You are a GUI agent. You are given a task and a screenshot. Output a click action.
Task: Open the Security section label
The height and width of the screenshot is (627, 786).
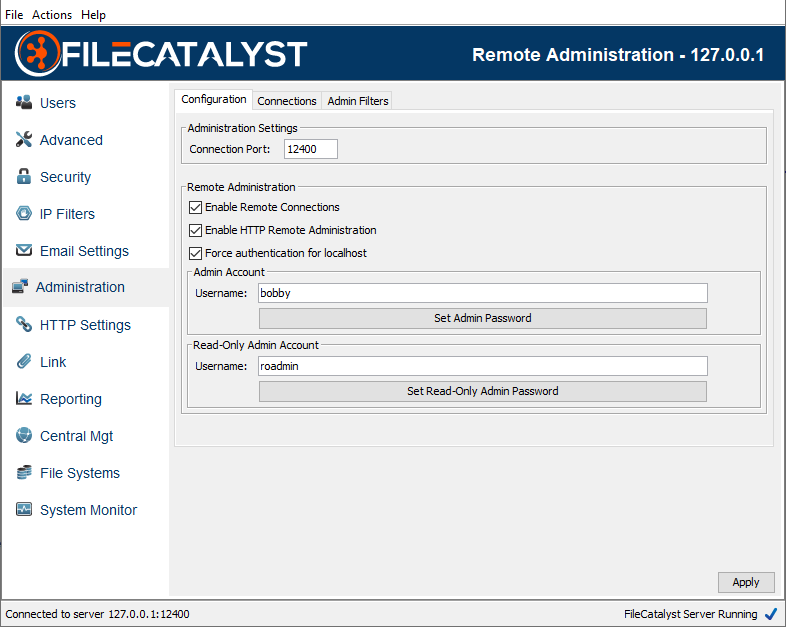pyautogui.click(x=65, y=177)
